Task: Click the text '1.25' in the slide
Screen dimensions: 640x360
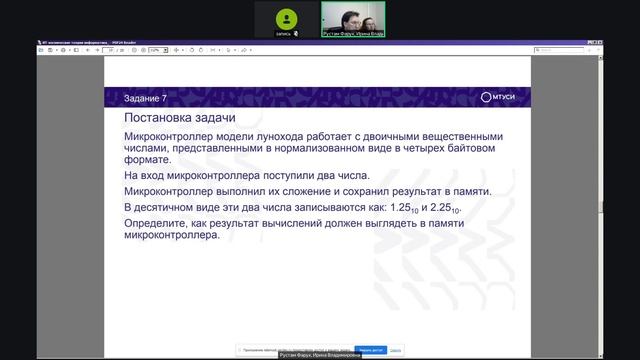Action: (x=400, y=207)
